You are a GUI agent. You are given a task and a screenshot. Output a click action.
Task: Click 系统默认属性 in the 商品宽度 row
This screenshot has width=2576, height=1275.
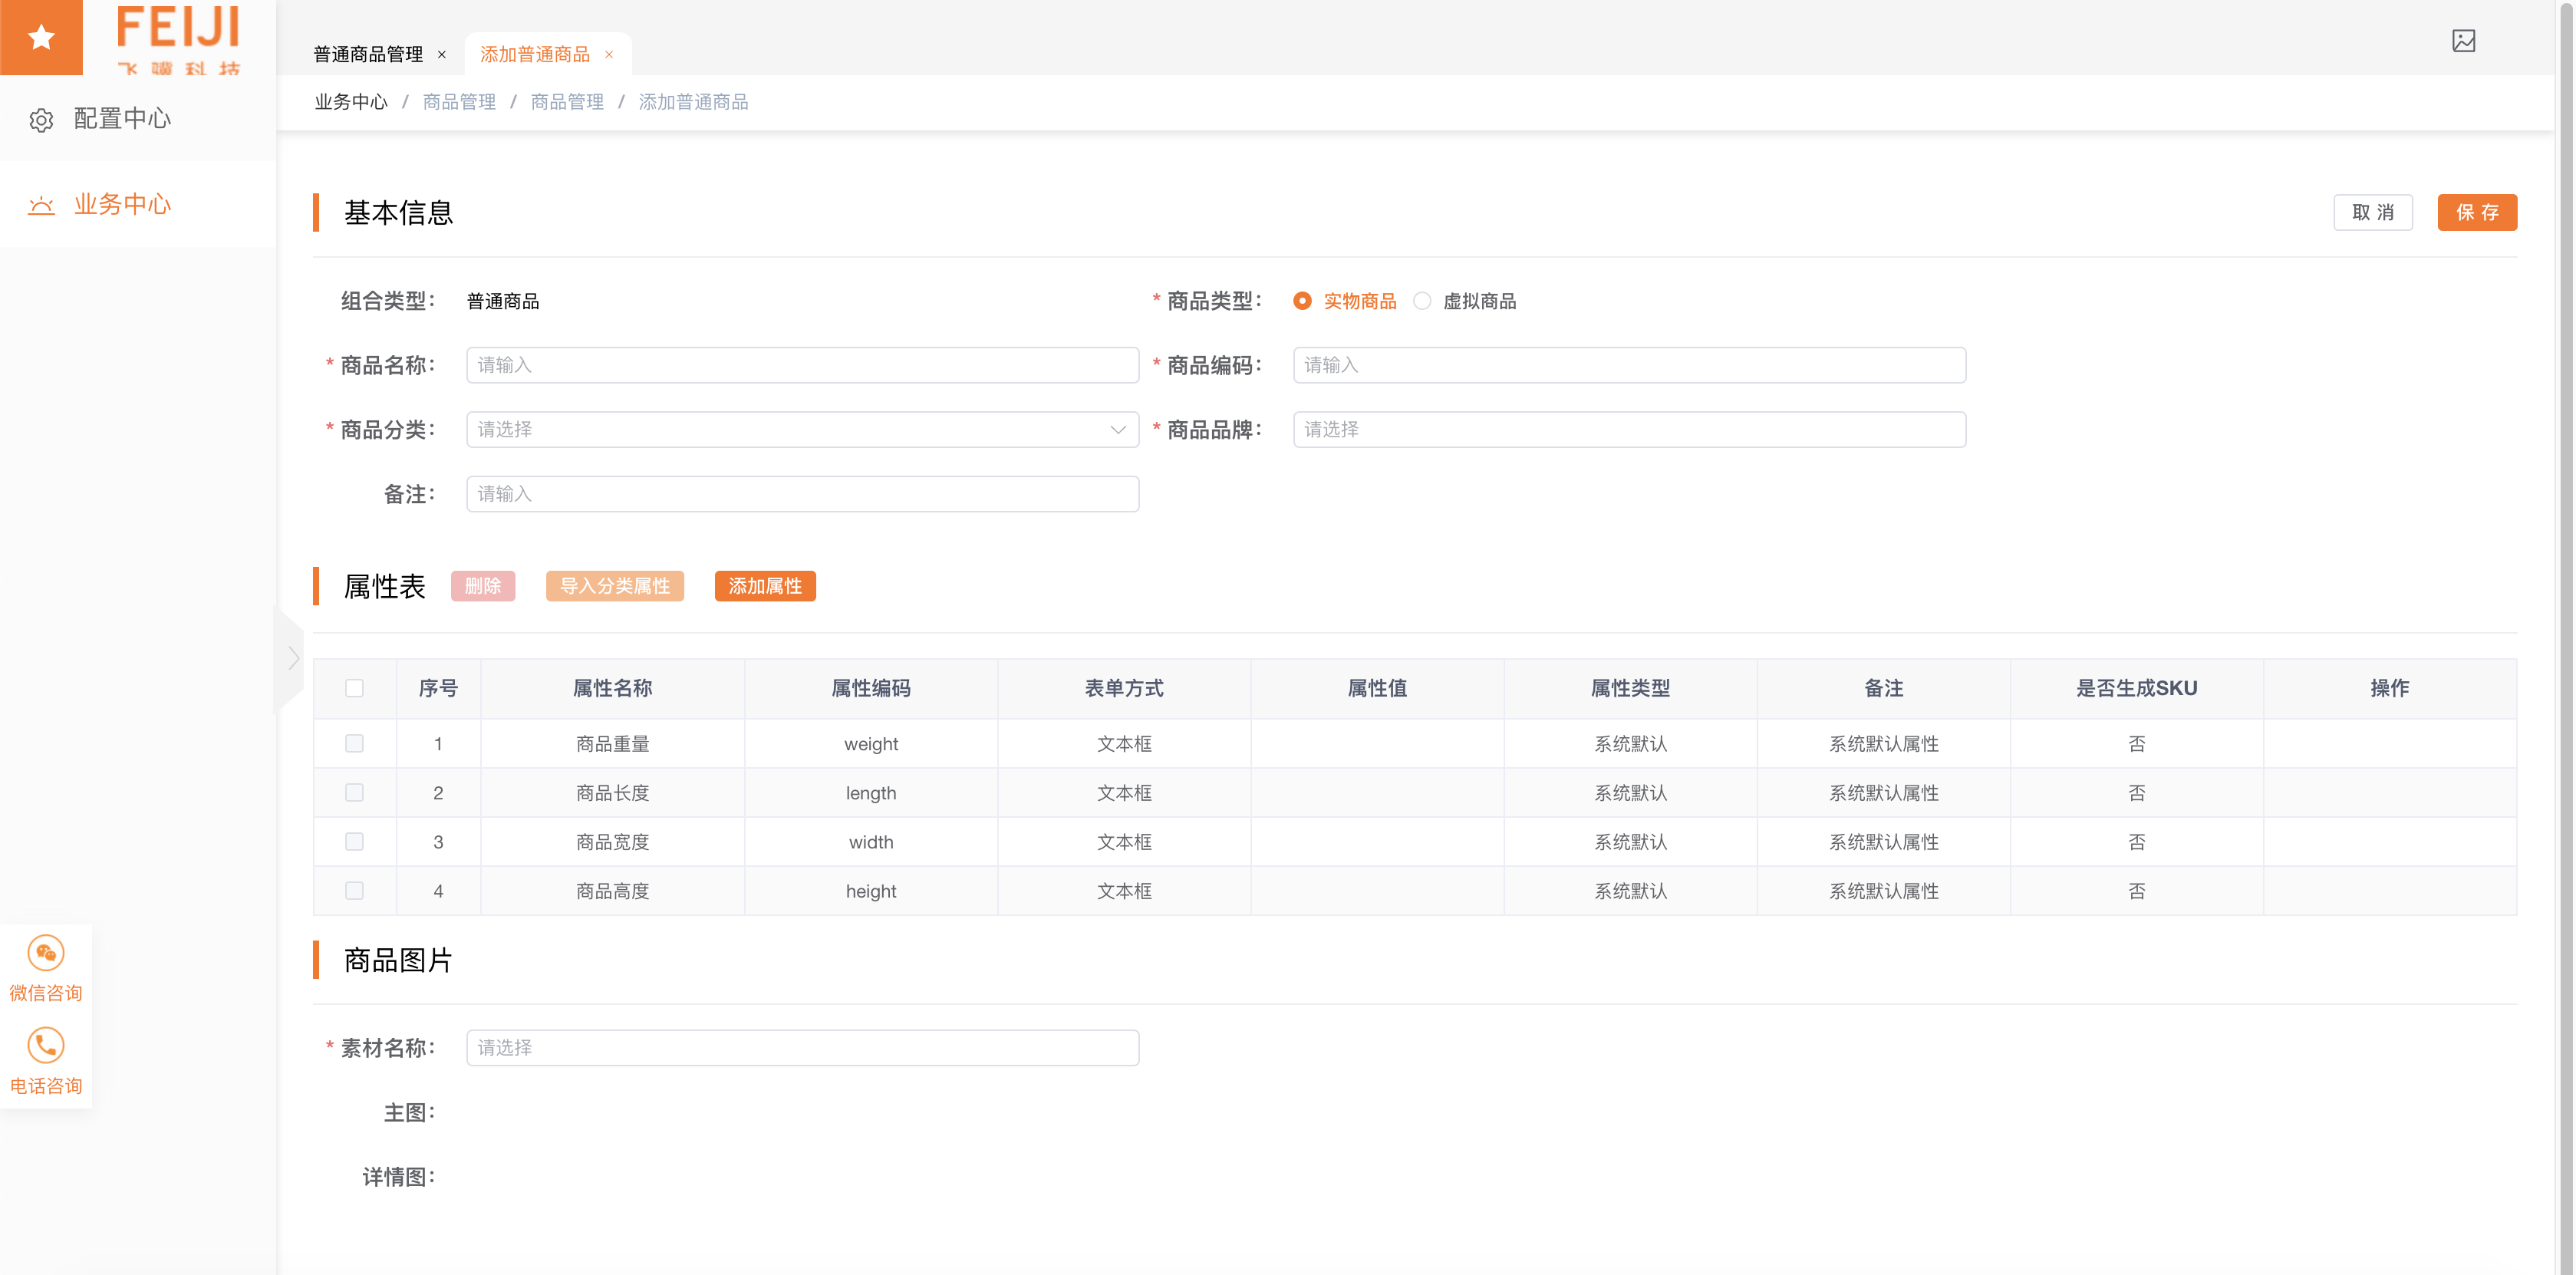point(1883,842)
